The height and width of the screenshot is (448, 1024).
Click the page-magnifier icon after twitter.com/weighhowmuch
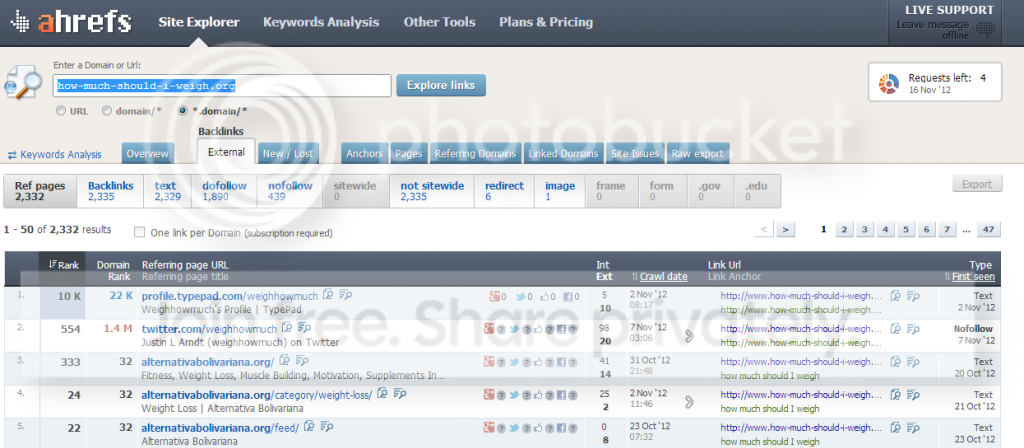coord(287,328)
